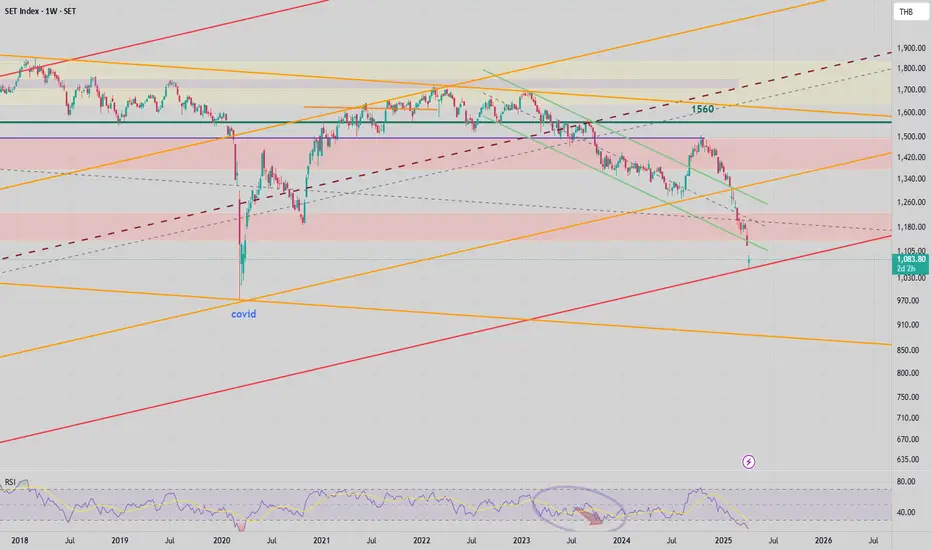Click the 1,260.00 price axis label
Viewport: 932px width, 550px height.
pos(911,202)
